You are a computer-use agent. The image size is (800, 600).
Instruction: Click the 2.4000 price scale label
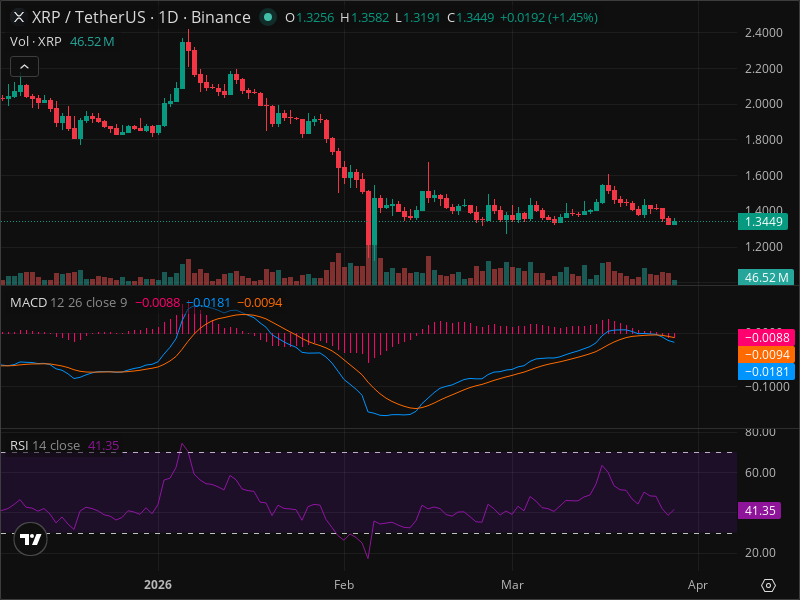click(763, 33)
